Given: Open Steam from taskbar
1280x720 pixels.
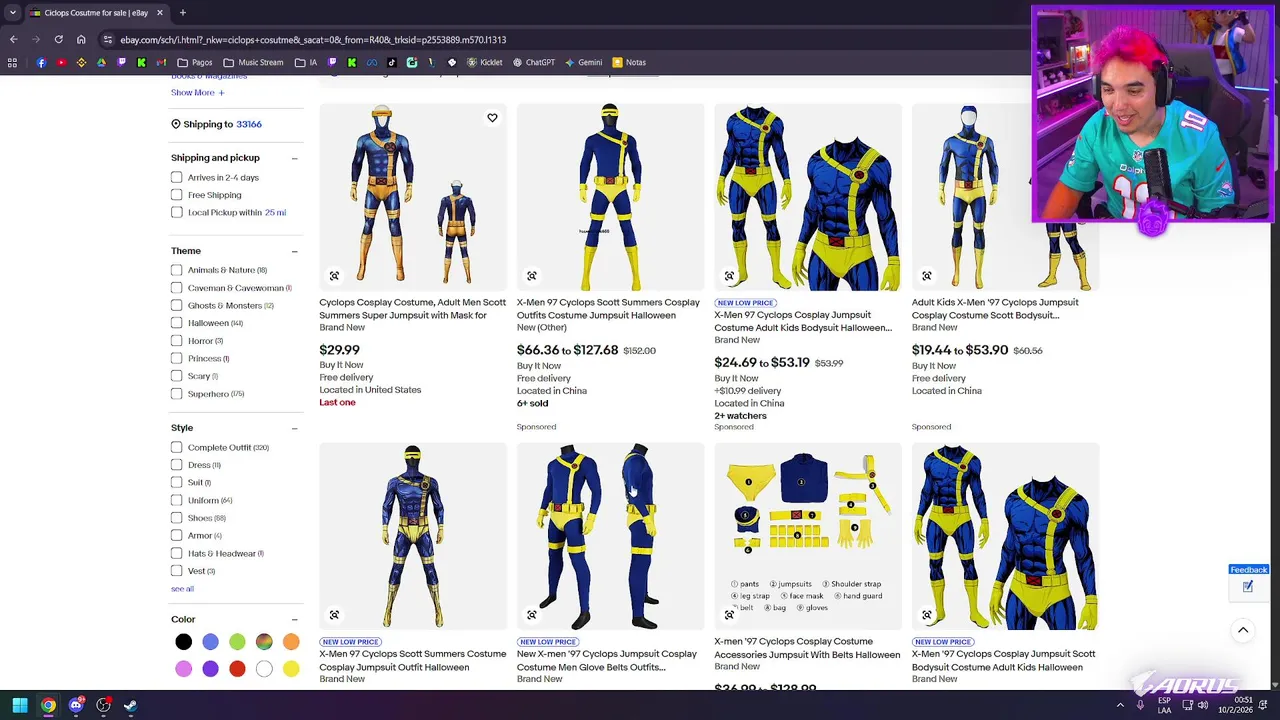Looking at the screenshot, I should coord(130,705).
